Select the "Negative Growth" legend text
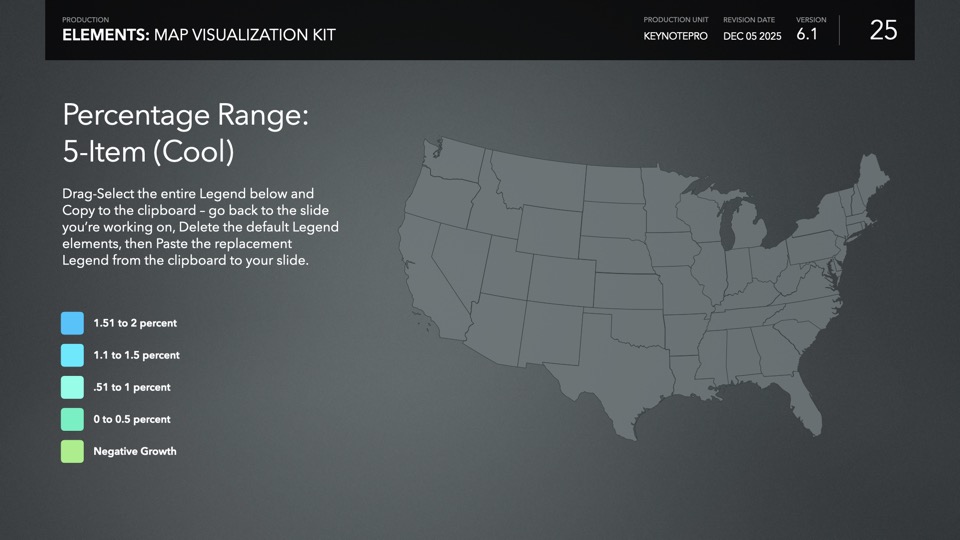 coord(135,451)
